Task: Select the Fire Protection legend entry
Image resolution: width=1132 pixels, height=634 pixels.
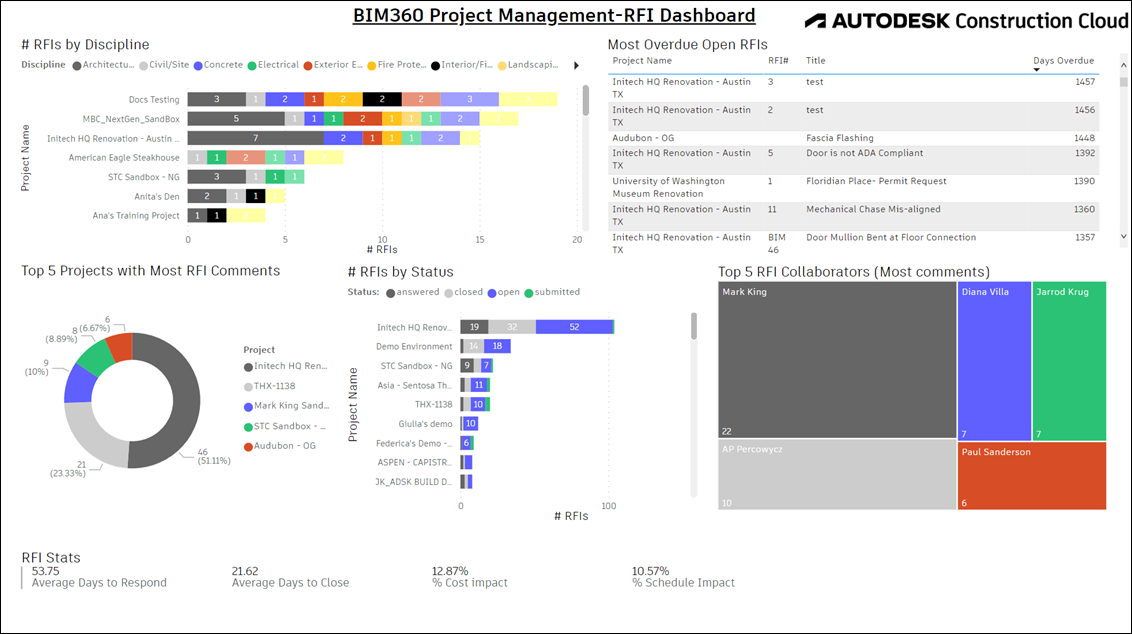Action: tap(396, 65)
